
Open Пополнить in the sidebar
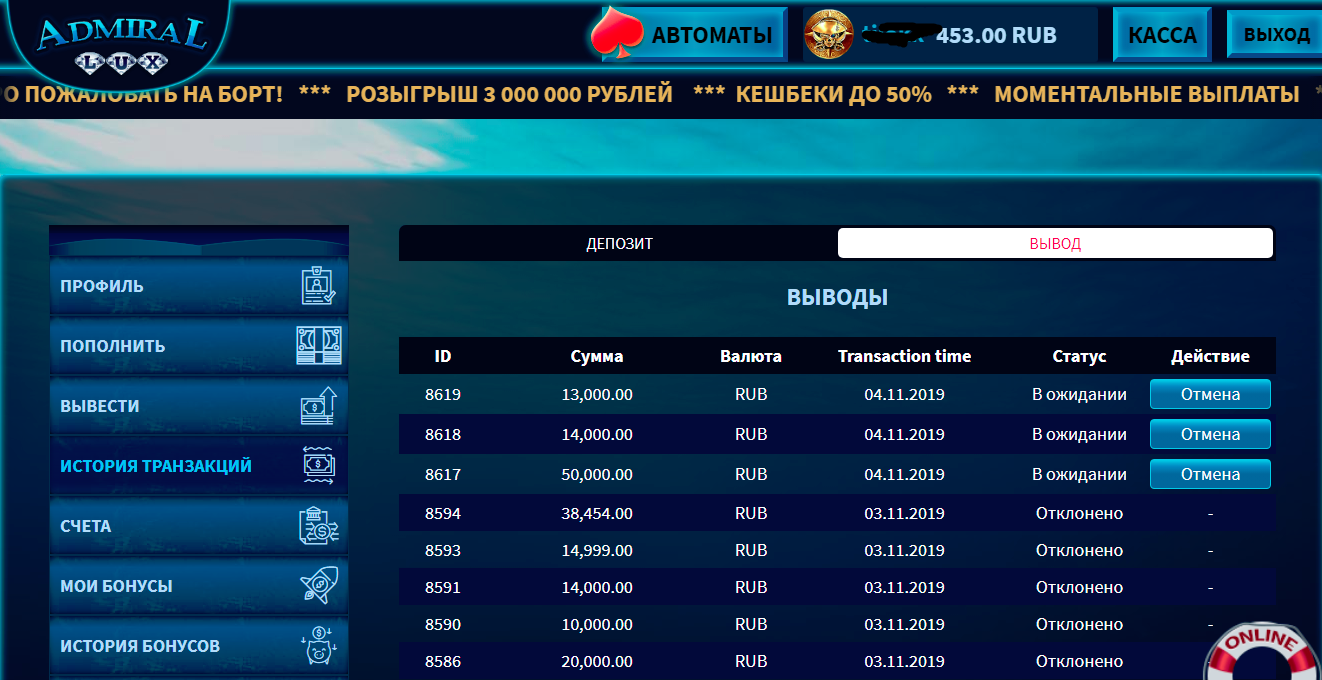tap(199, 346)
